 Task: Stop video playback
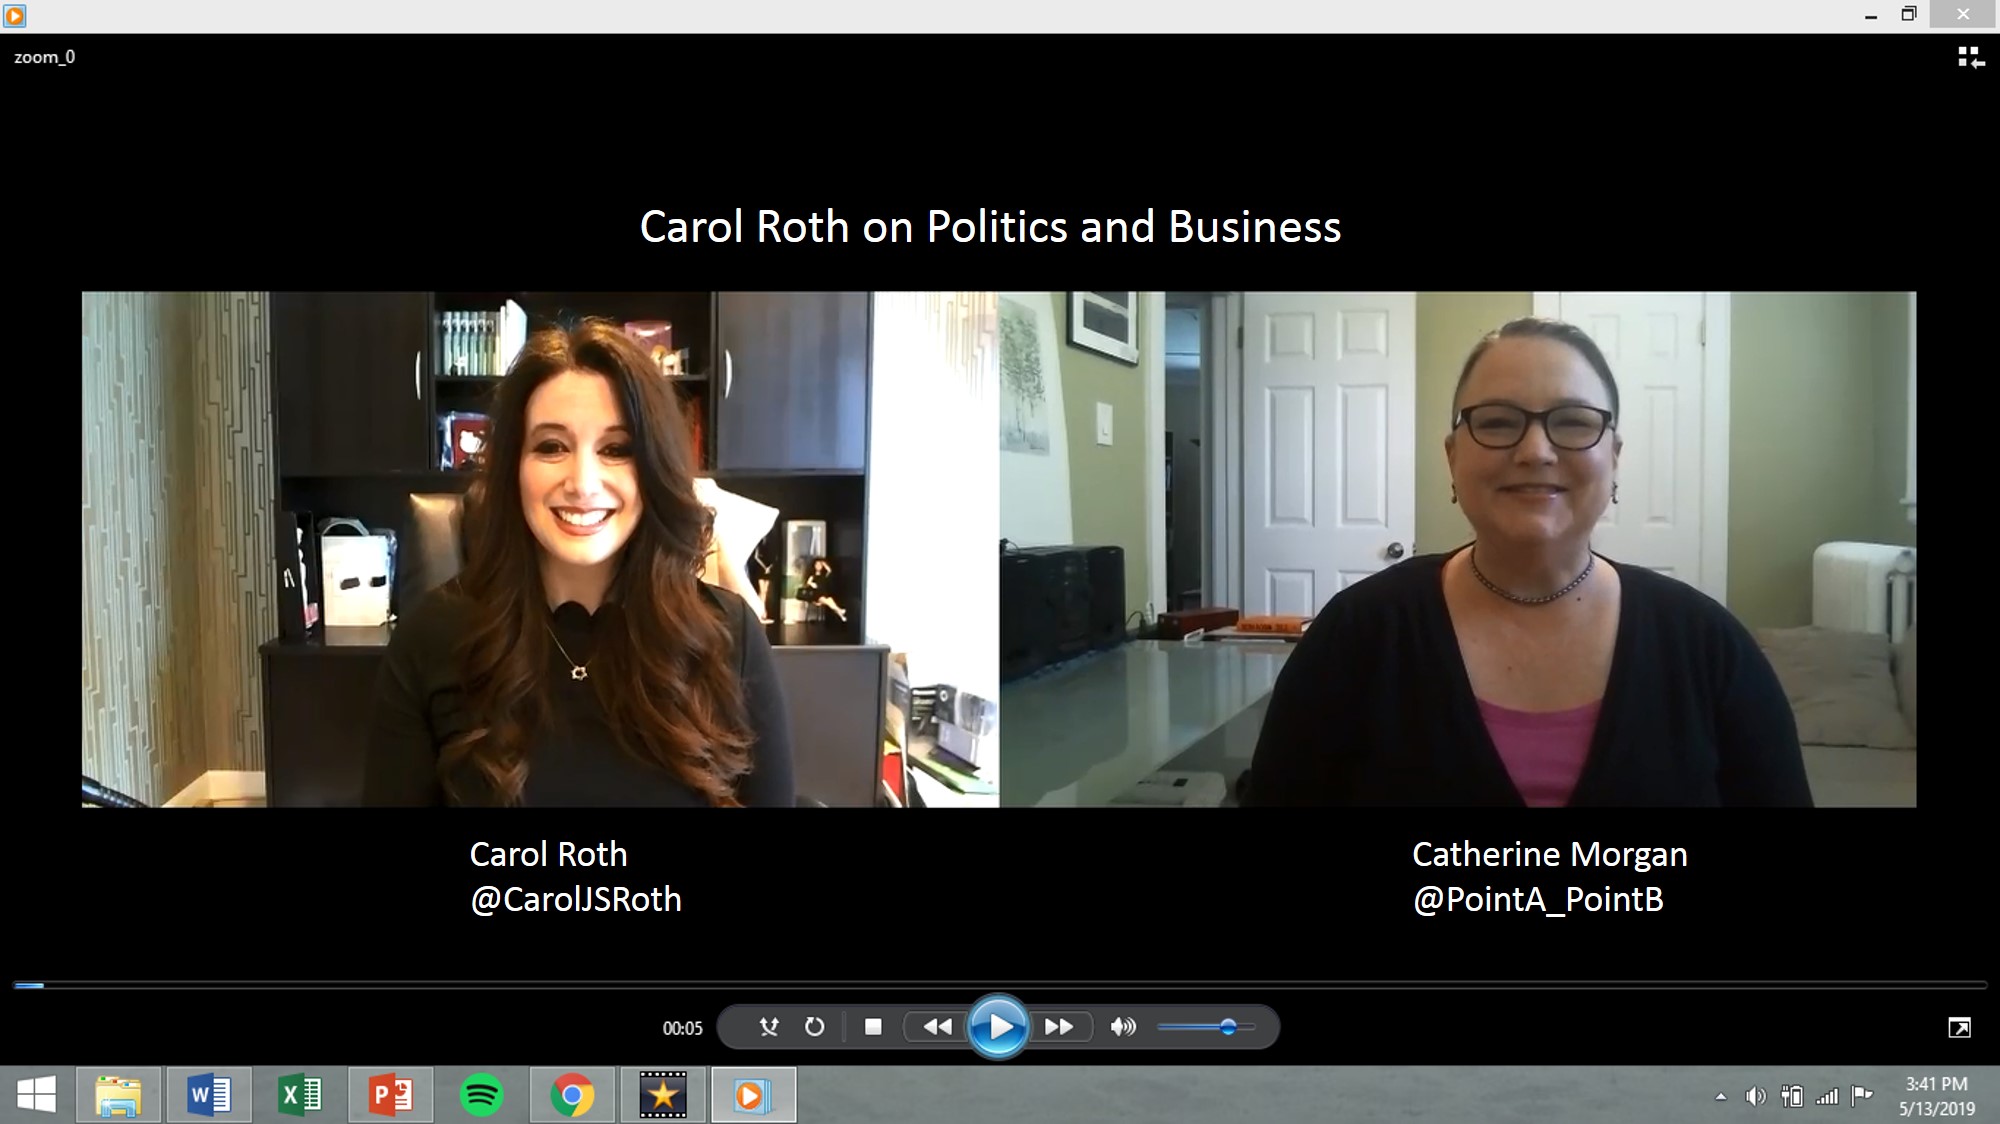click(873, 1027)
